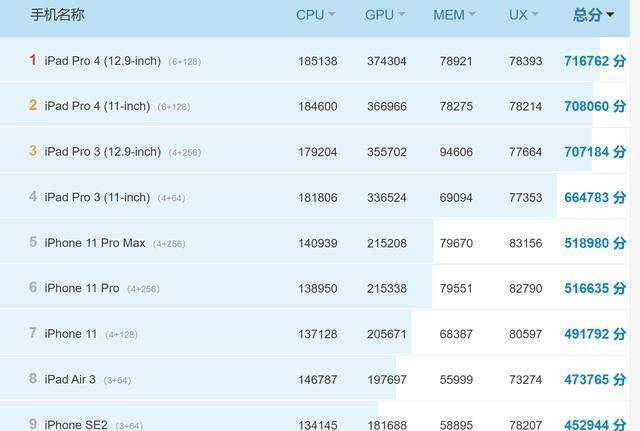Open iPhone 11 Pro Max entry
640x431 pixels.
tap(95, 243)
